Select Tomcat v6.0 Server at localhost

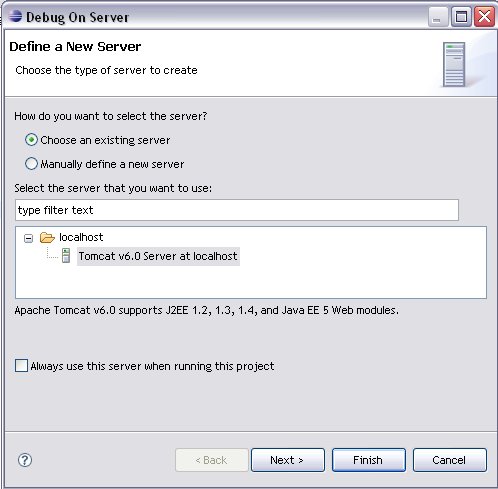pyautogui.click(x=158, y=256)
